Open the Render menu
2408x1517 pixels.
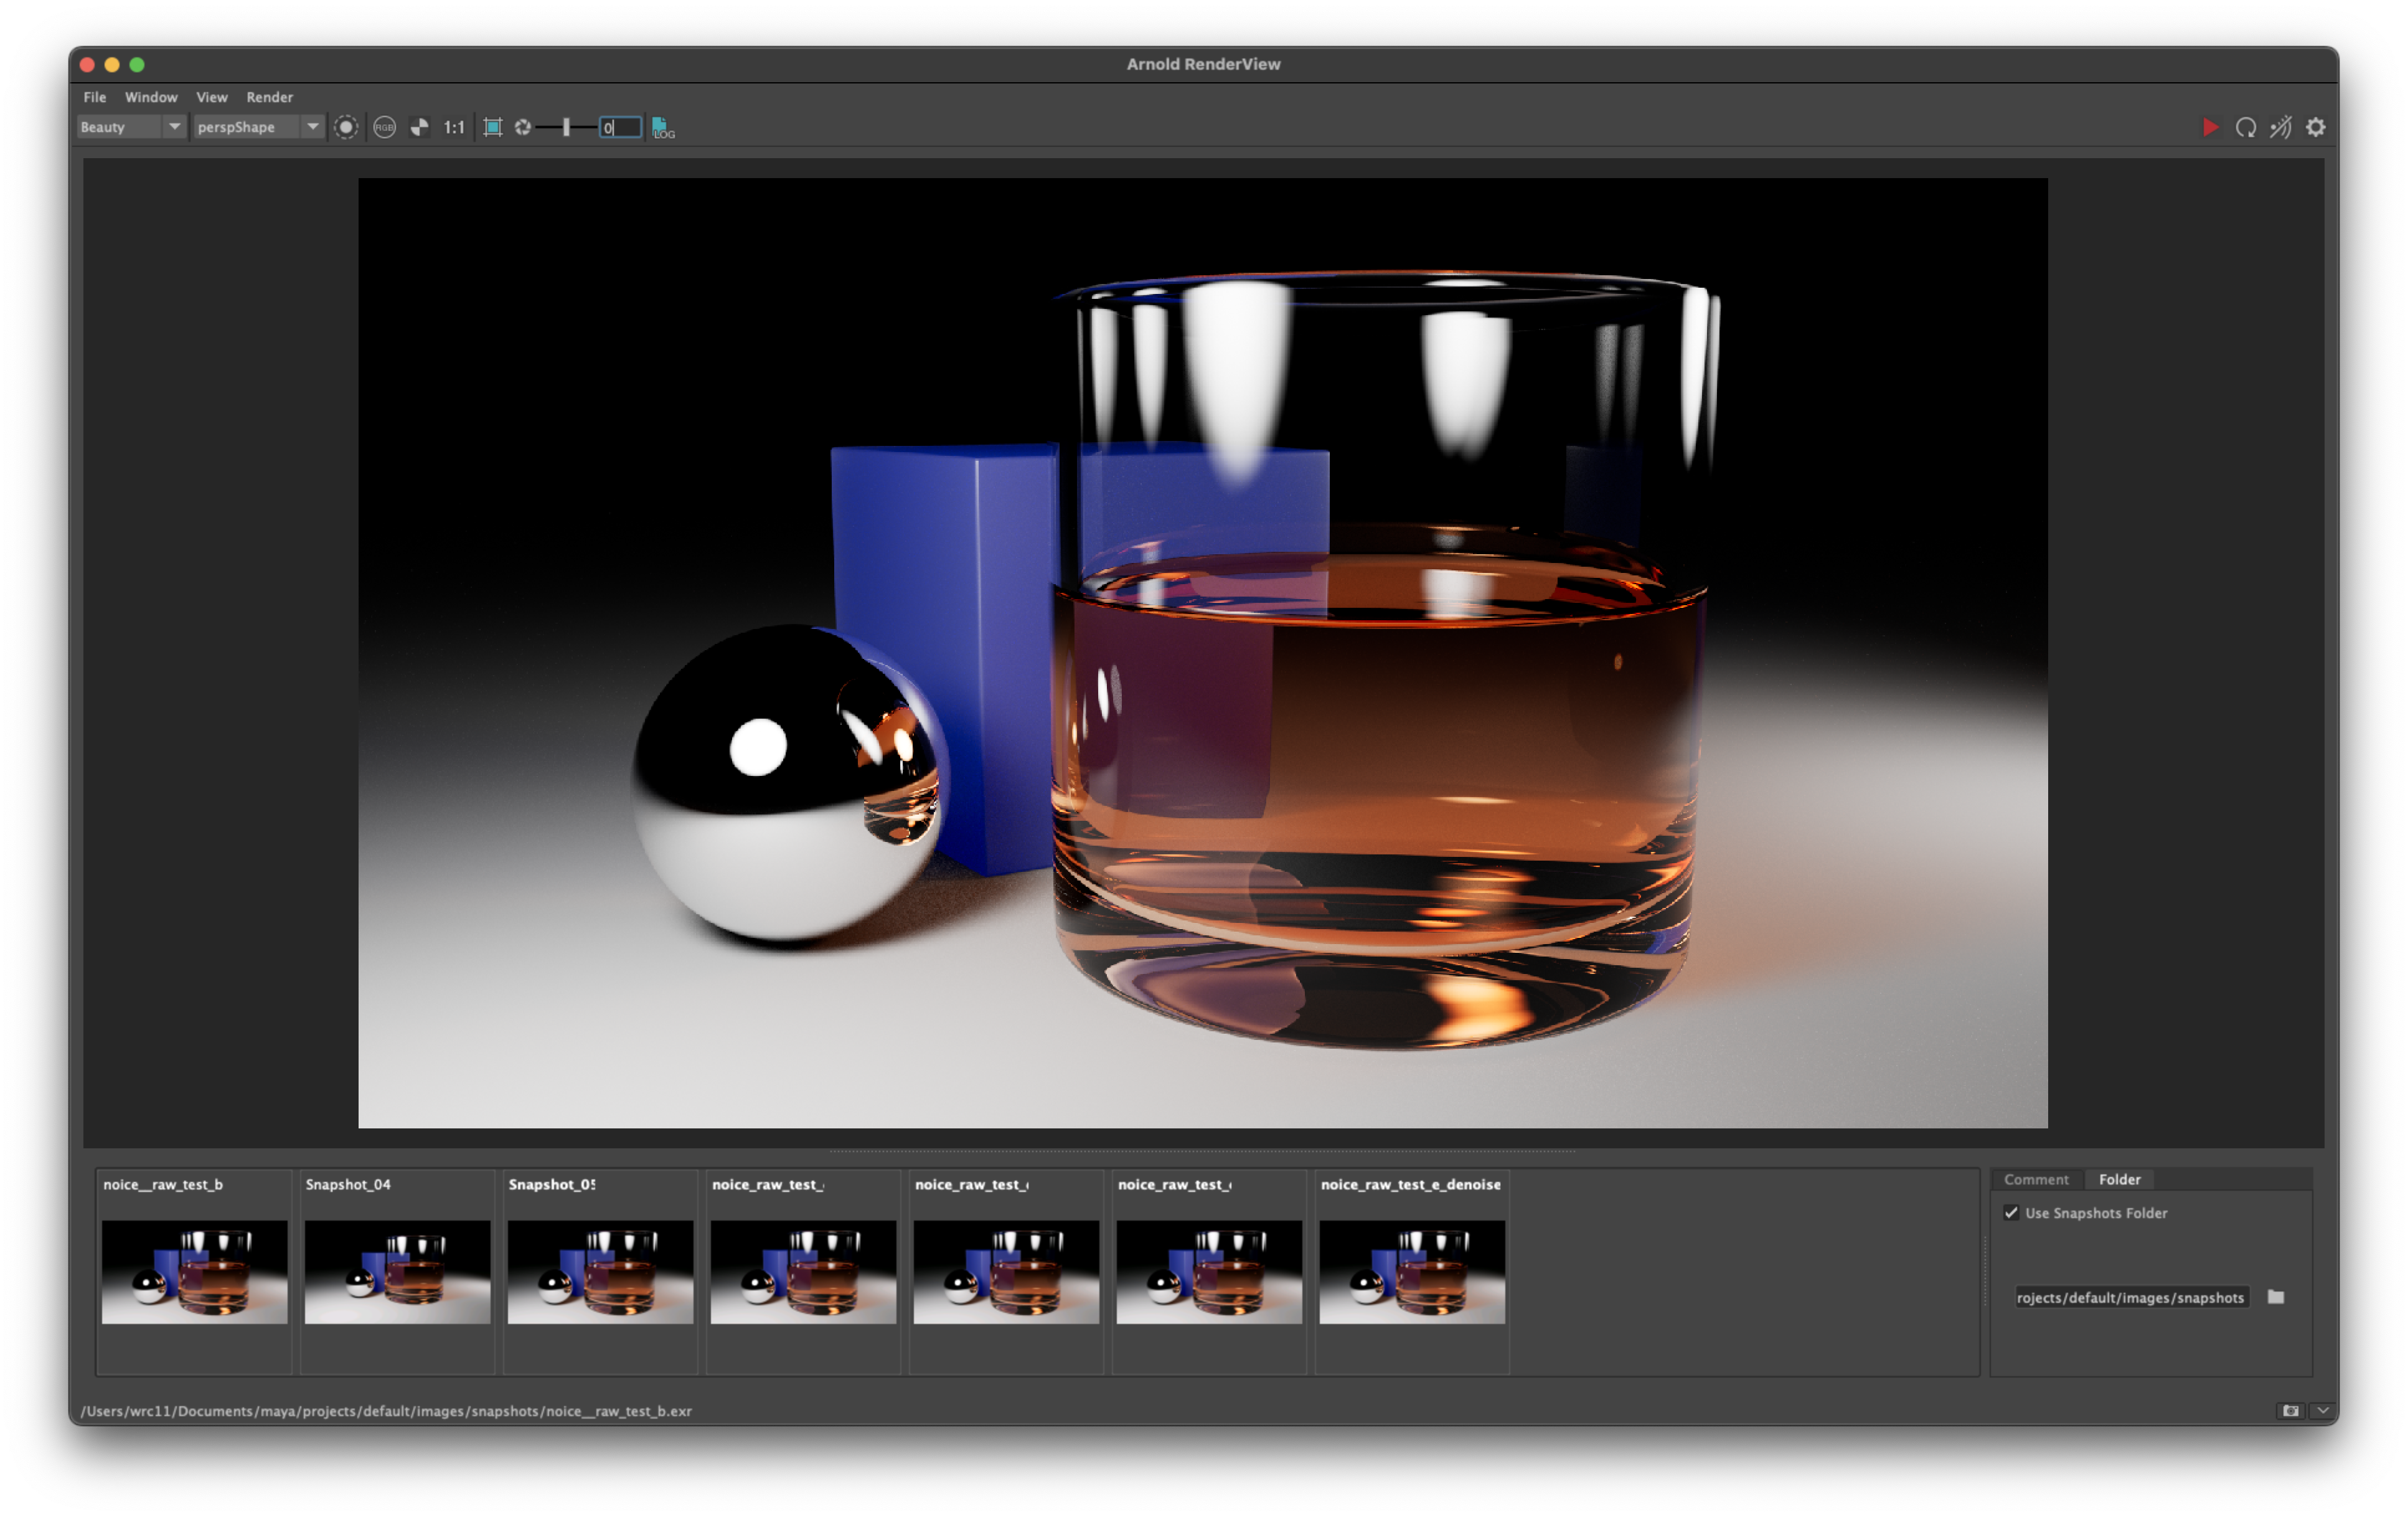coord(269,97)
